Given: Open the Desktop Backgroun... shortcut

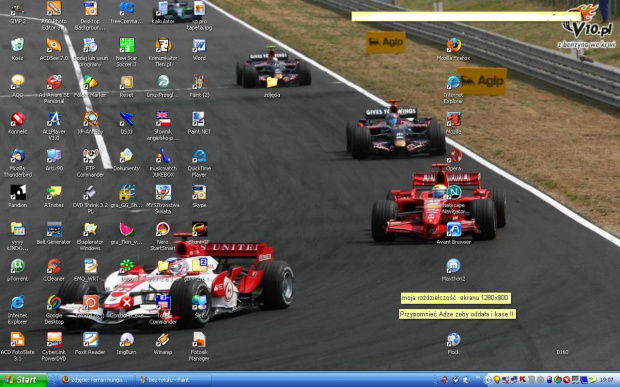Looking at the screenshot, I should 90,16.
